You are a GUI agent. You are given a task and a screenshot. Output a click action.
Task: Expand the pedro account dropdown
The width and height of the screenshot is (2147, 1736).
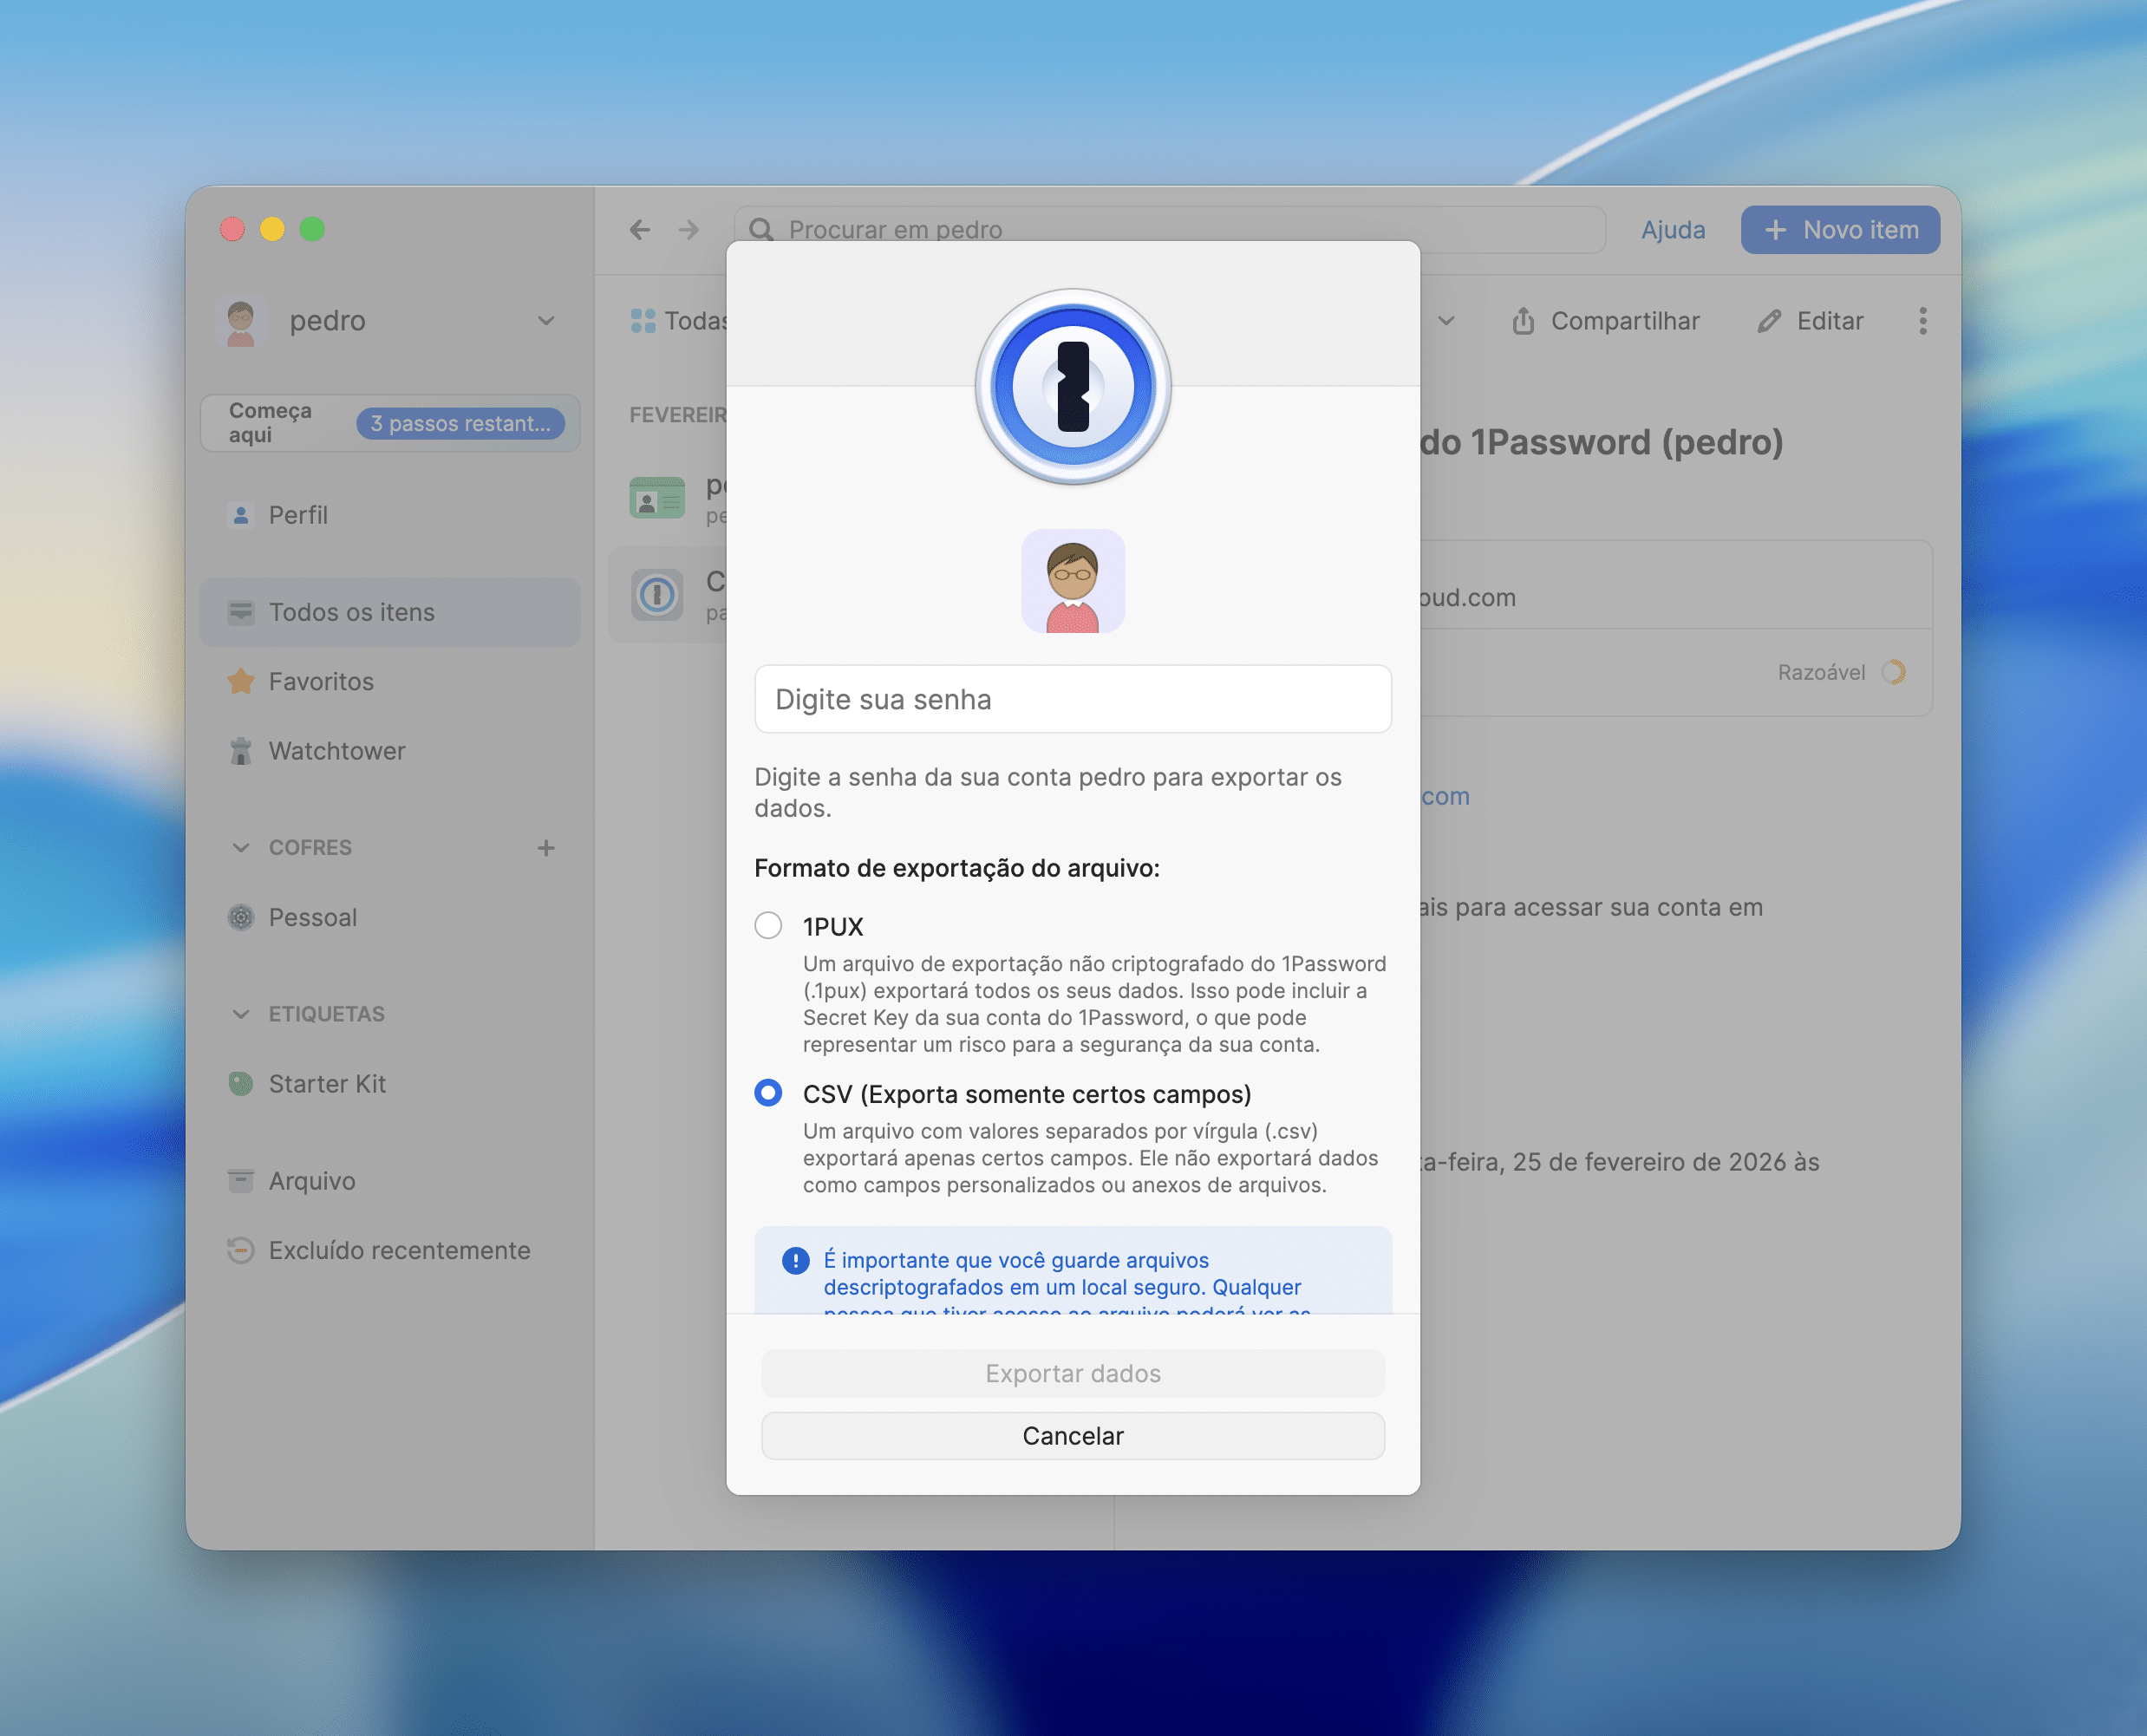pyautogui.click(x=546, y=321)
